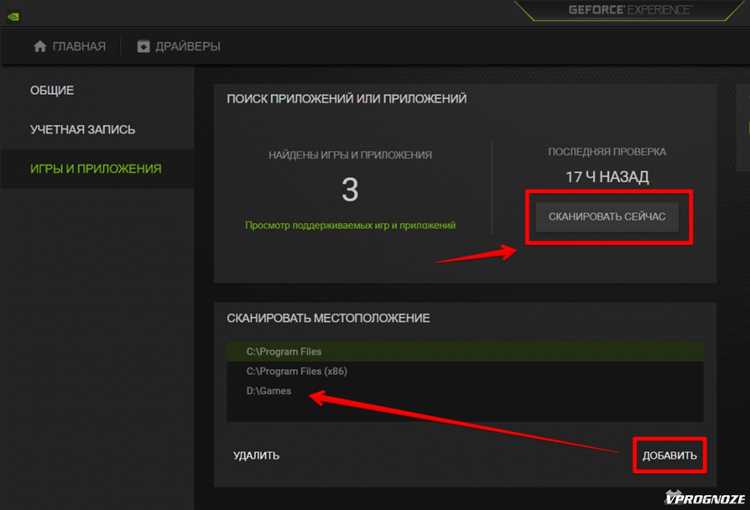Click the НАЙДЕНЫ ИГРЫ И ПРИЛОЖЕНИЯ label
Screen dimensions: 750x510
350,155
